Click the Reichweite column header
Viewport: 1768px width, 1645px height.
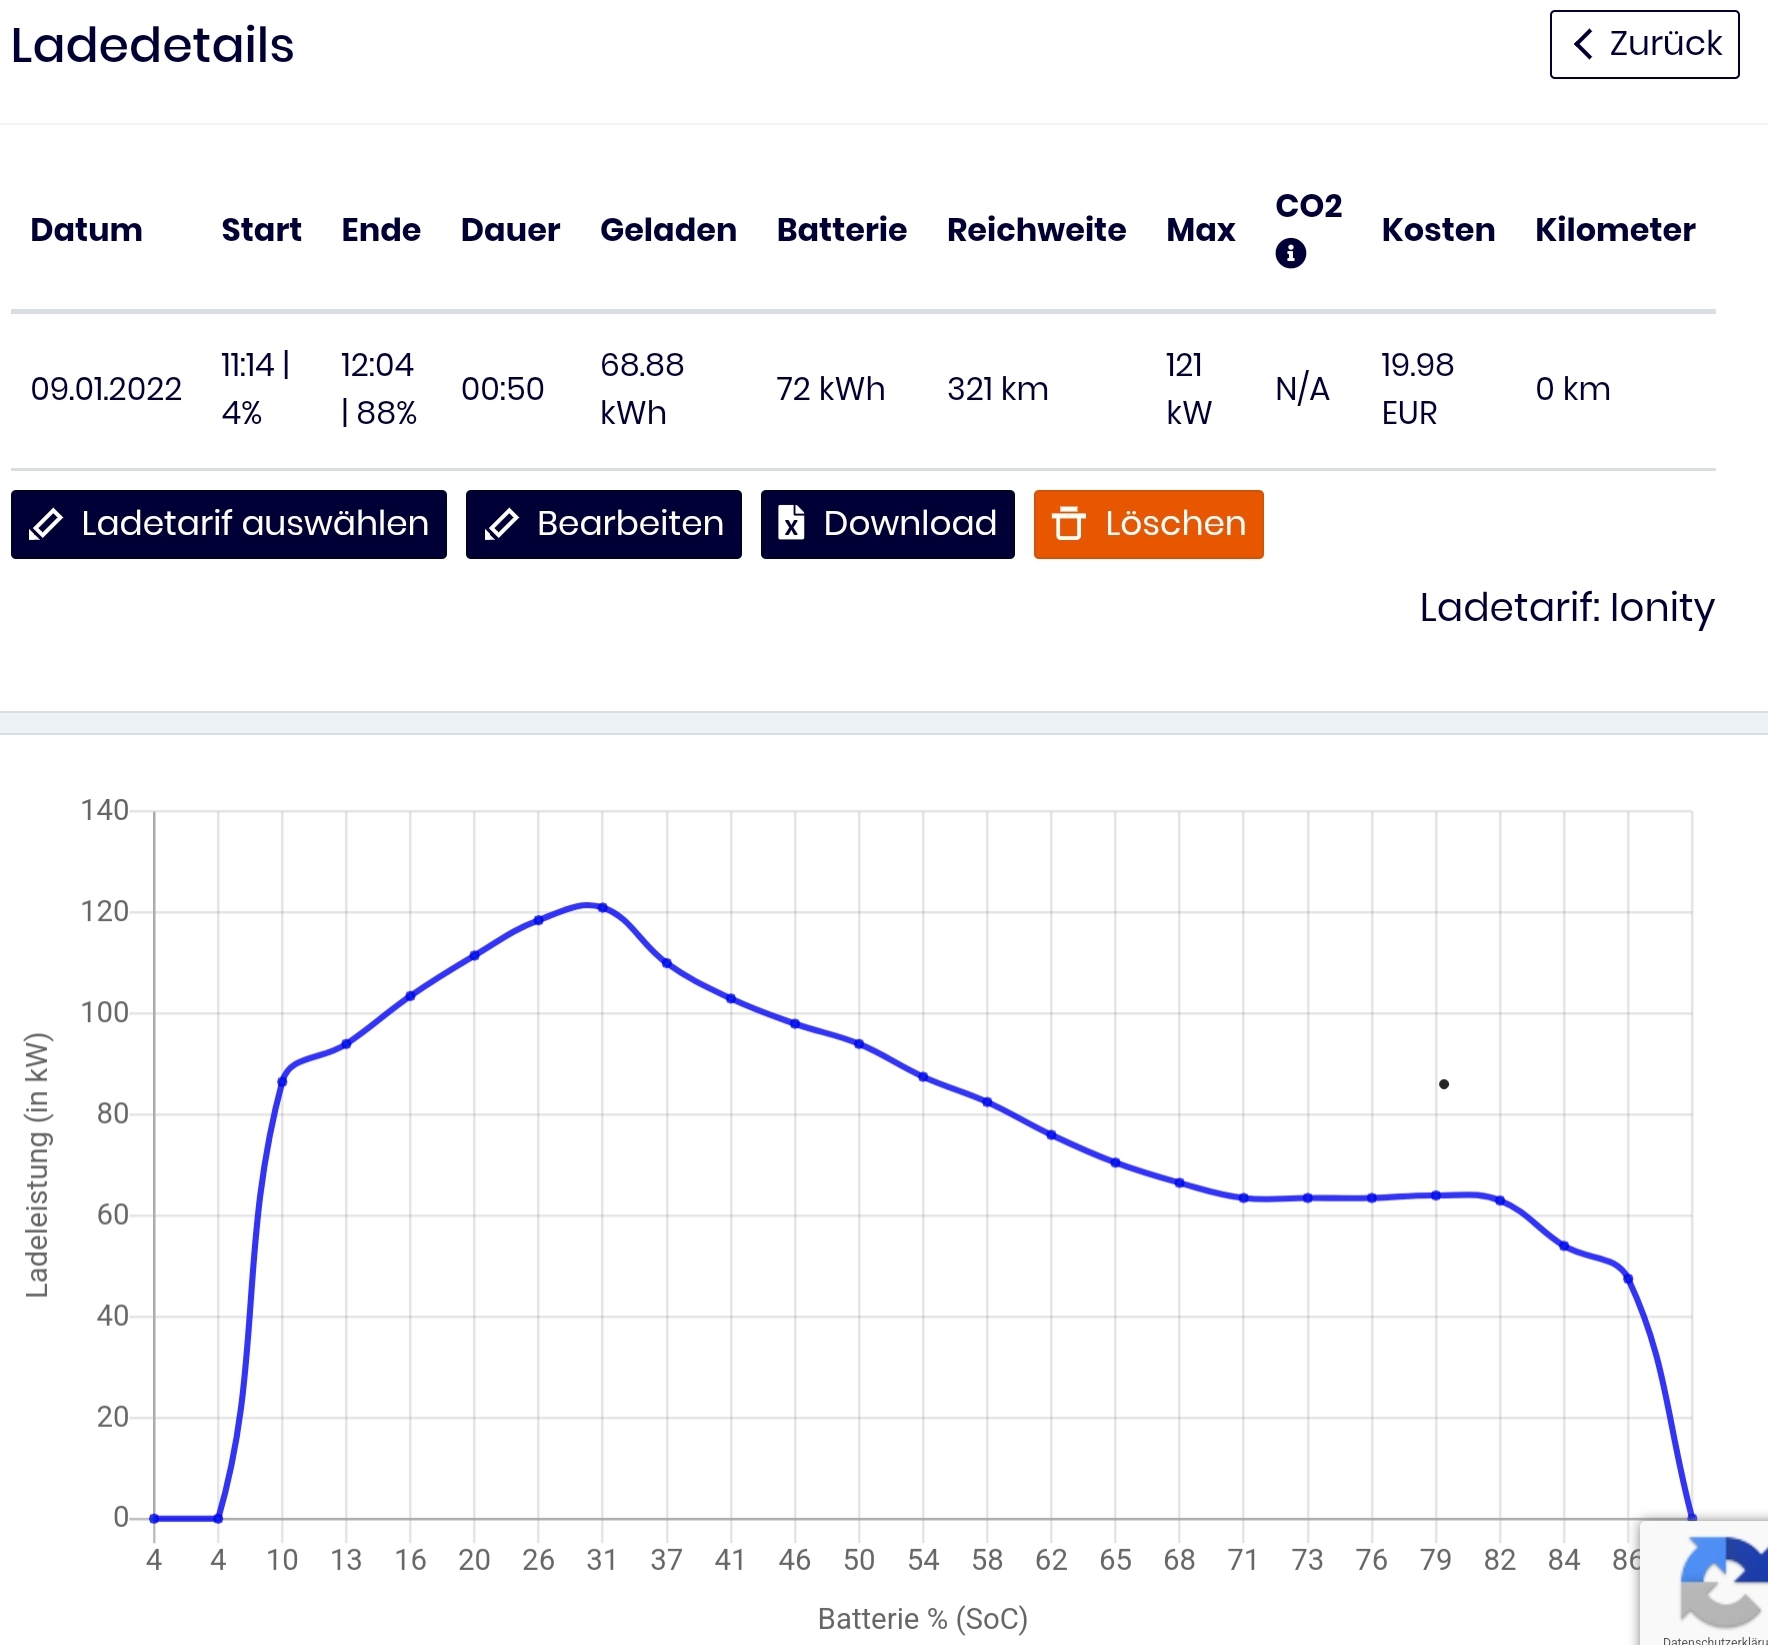point(1036,230)
